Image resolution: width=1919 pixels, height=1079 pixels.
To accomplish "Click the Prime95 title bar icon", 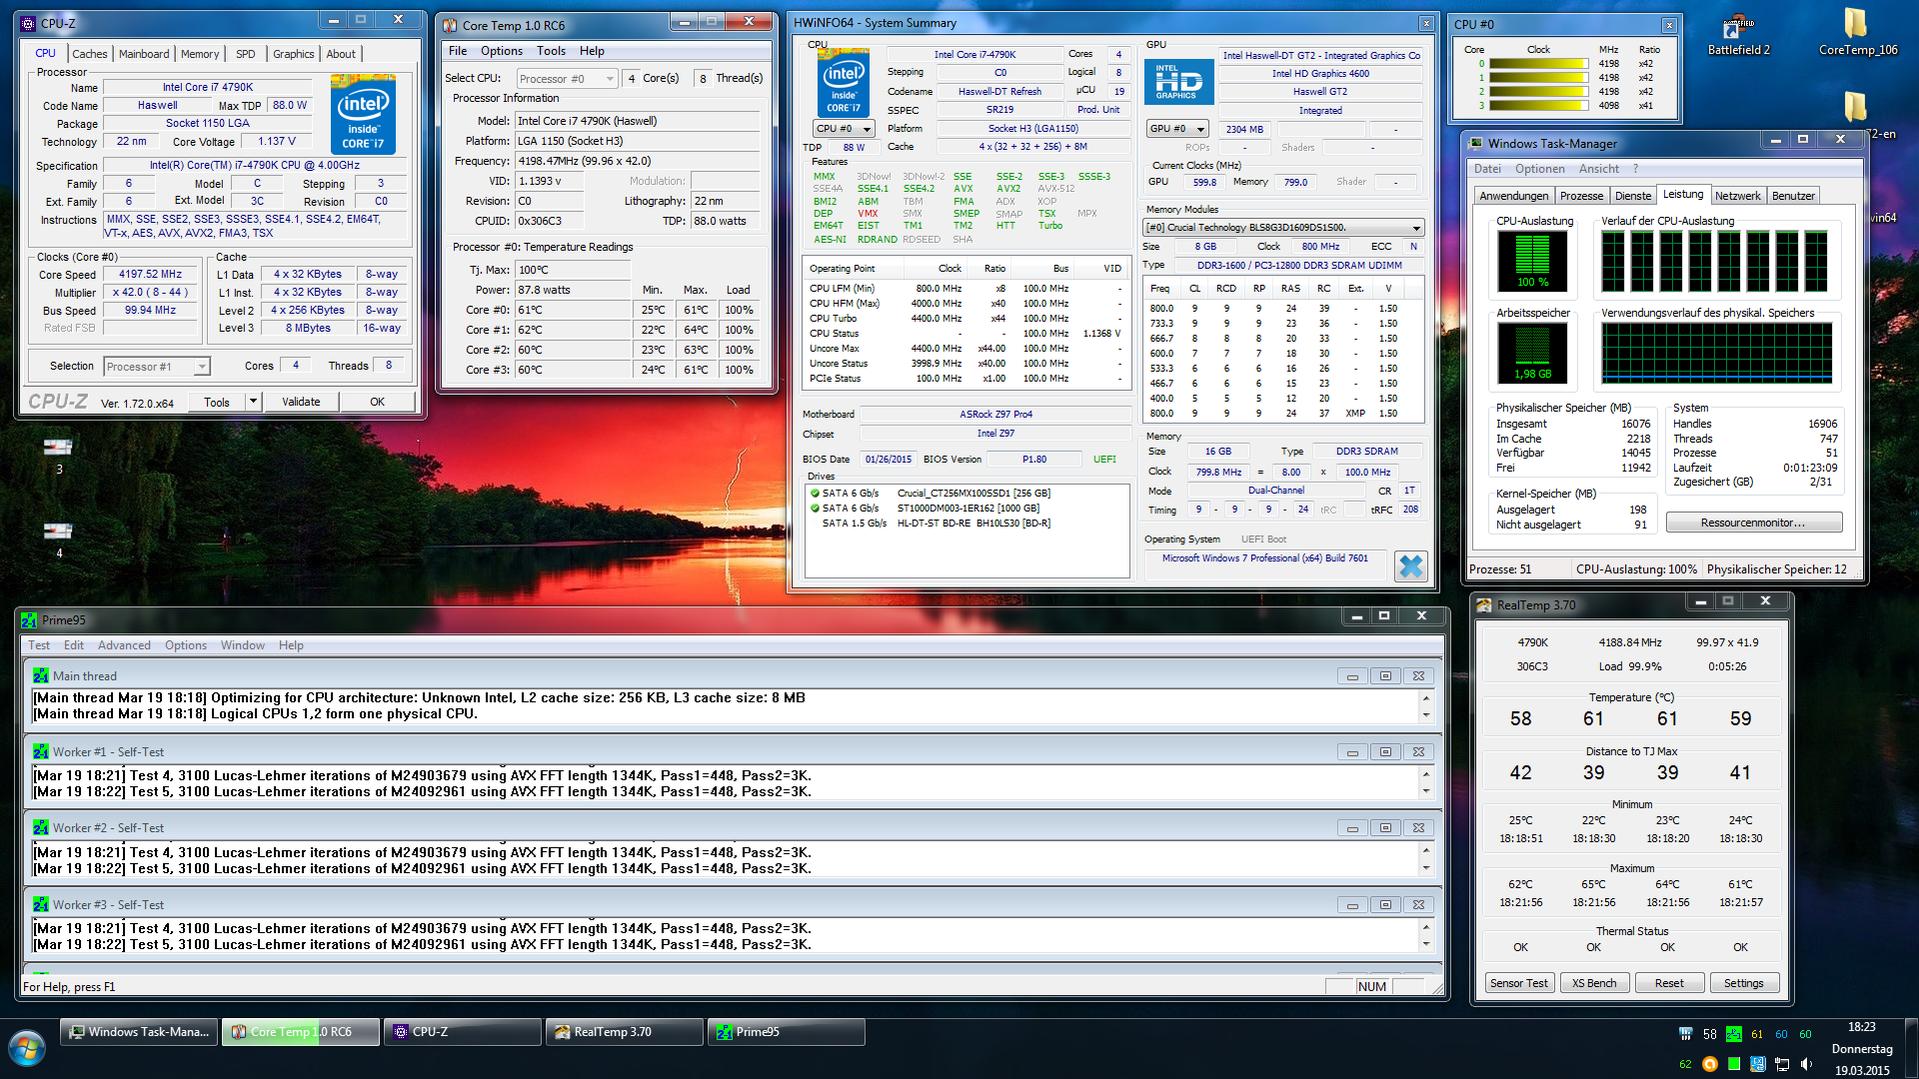I will pyautogui.click(x=30, y=620).
